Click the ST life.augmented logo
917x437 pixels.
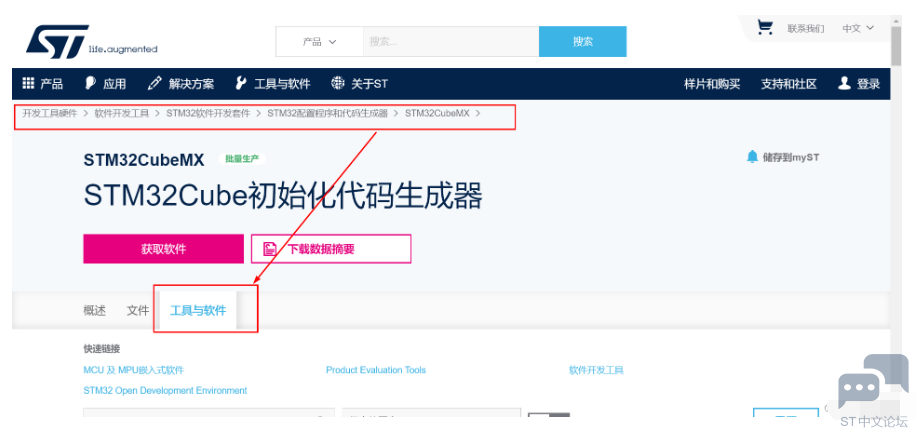click(91, 42)
